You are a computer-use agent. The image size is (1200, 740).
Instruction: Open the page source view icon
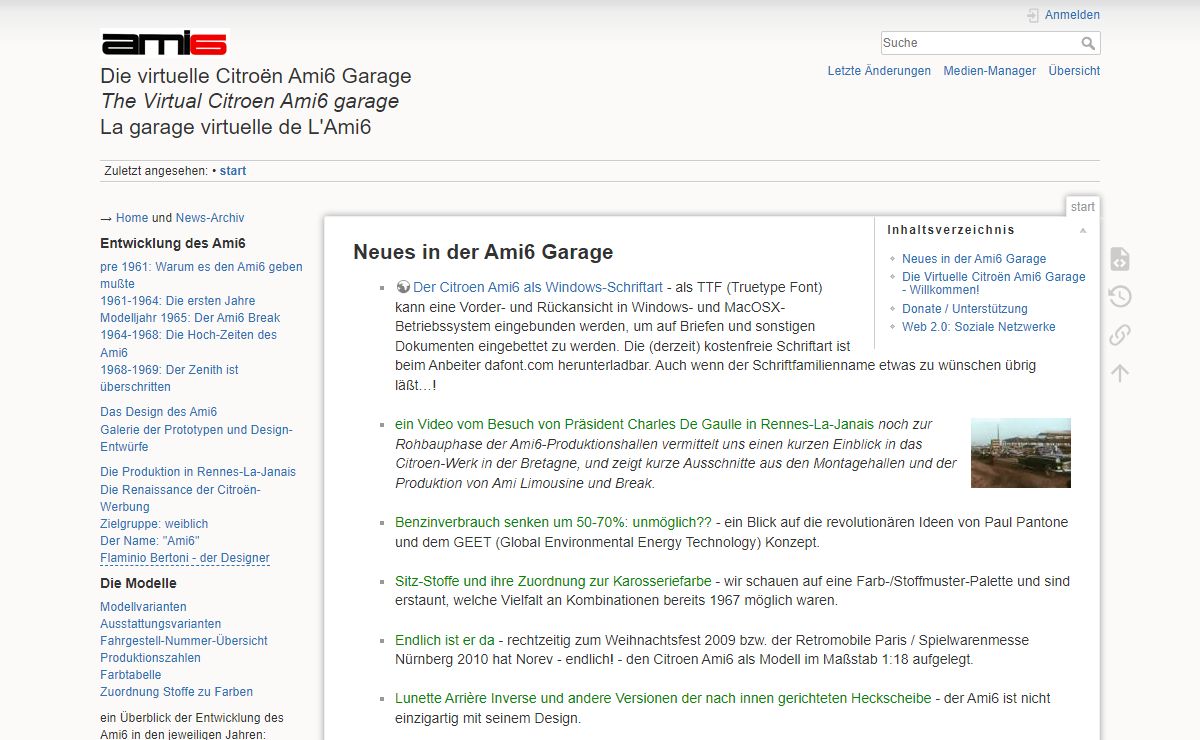click(x=1120, y=259)
